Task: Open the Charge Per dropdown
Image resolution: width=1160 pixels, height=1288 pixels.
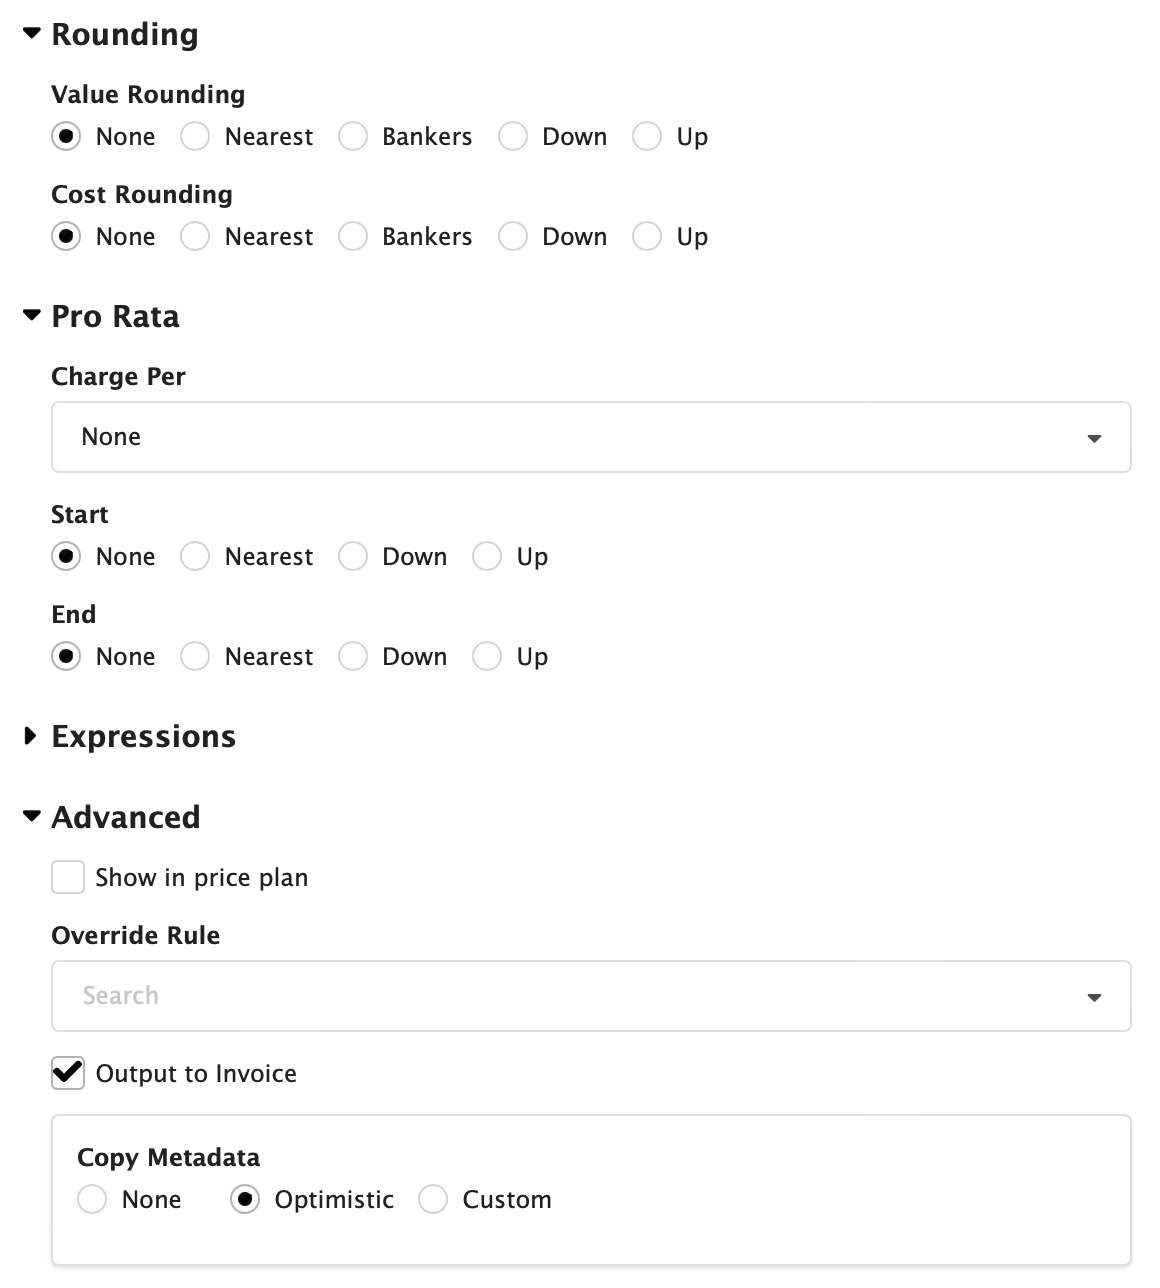Action: [1095, 437]
